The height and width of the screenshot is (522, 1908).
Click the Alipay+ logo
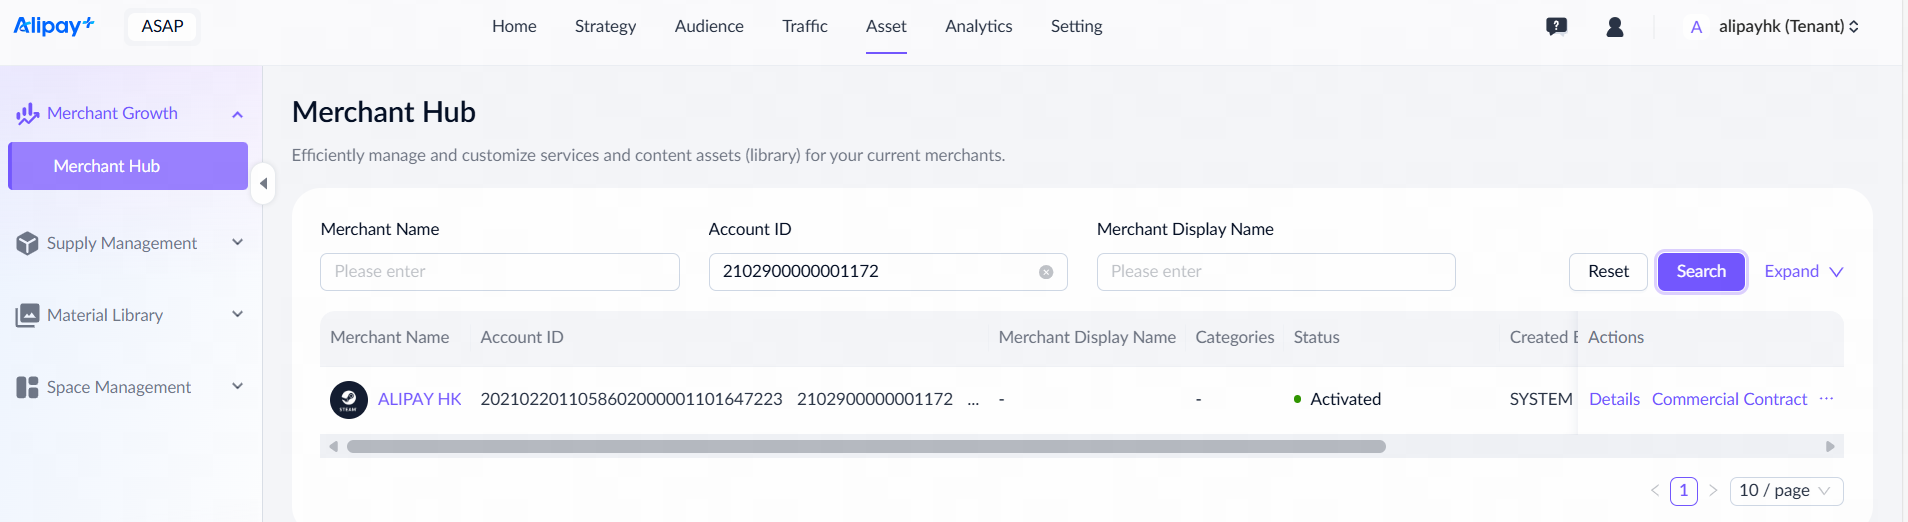click(x=54, y=26)
